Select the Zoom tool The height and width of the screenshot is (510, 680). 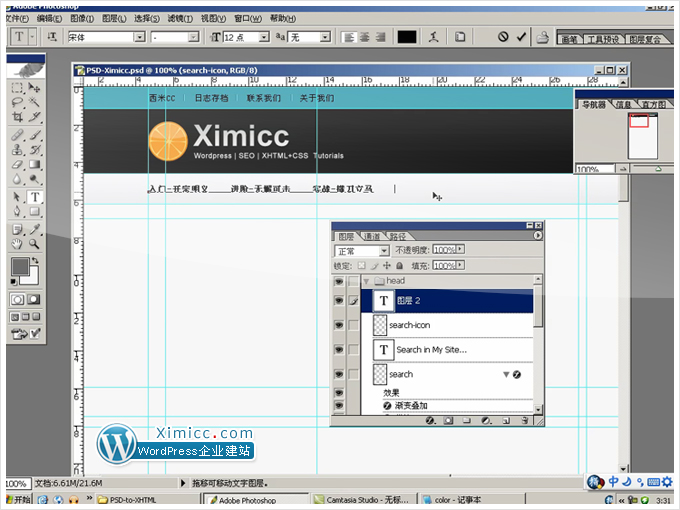point(34,244)
